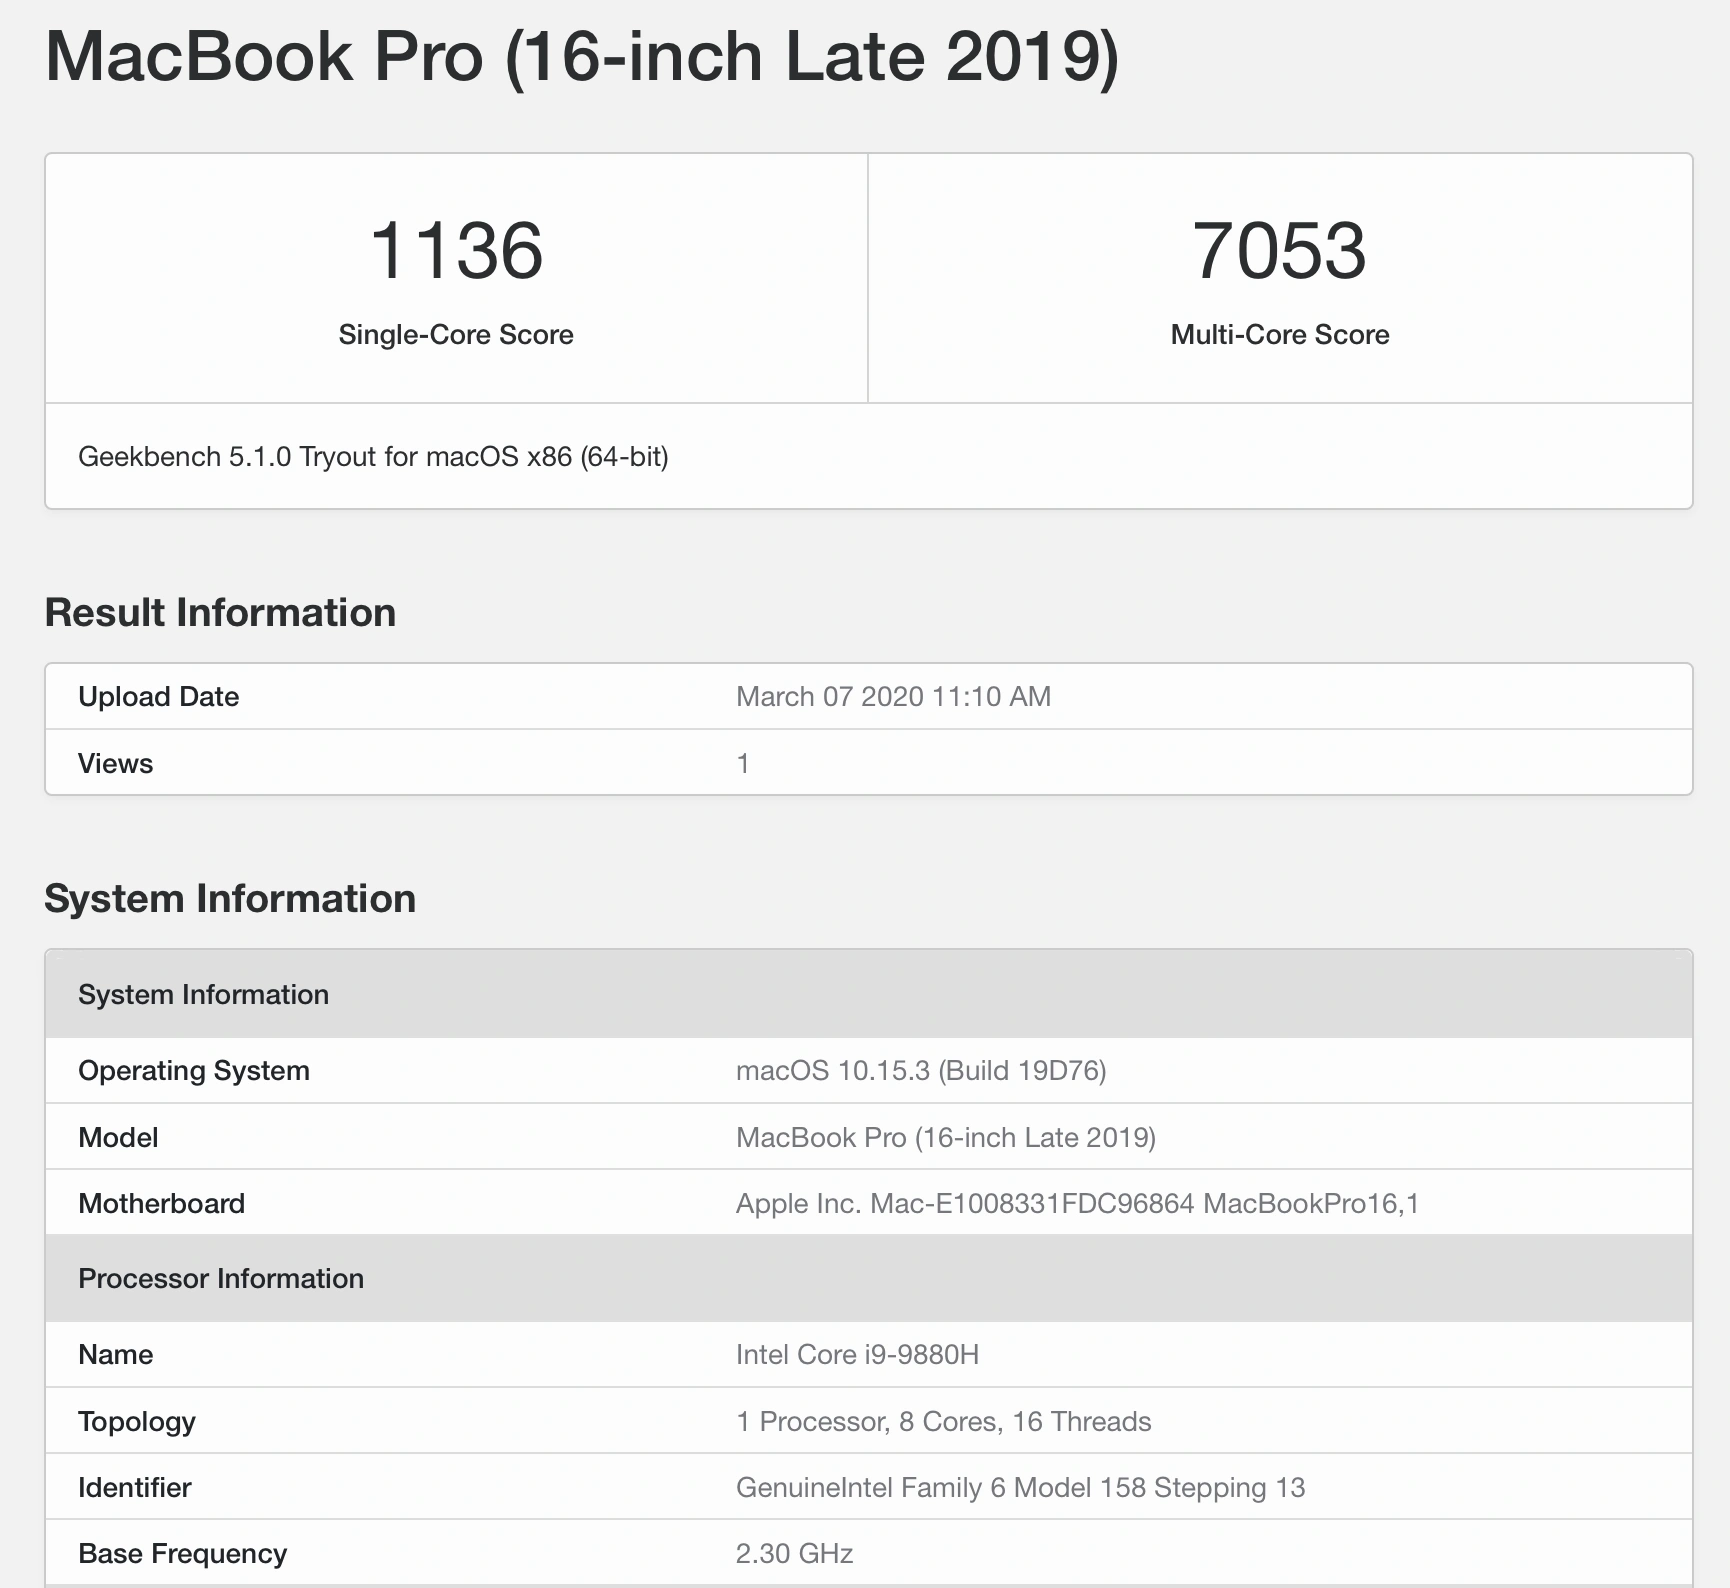Select the macOS 10.15.3 (Build 19D76) value

[x=921, y=1070]
